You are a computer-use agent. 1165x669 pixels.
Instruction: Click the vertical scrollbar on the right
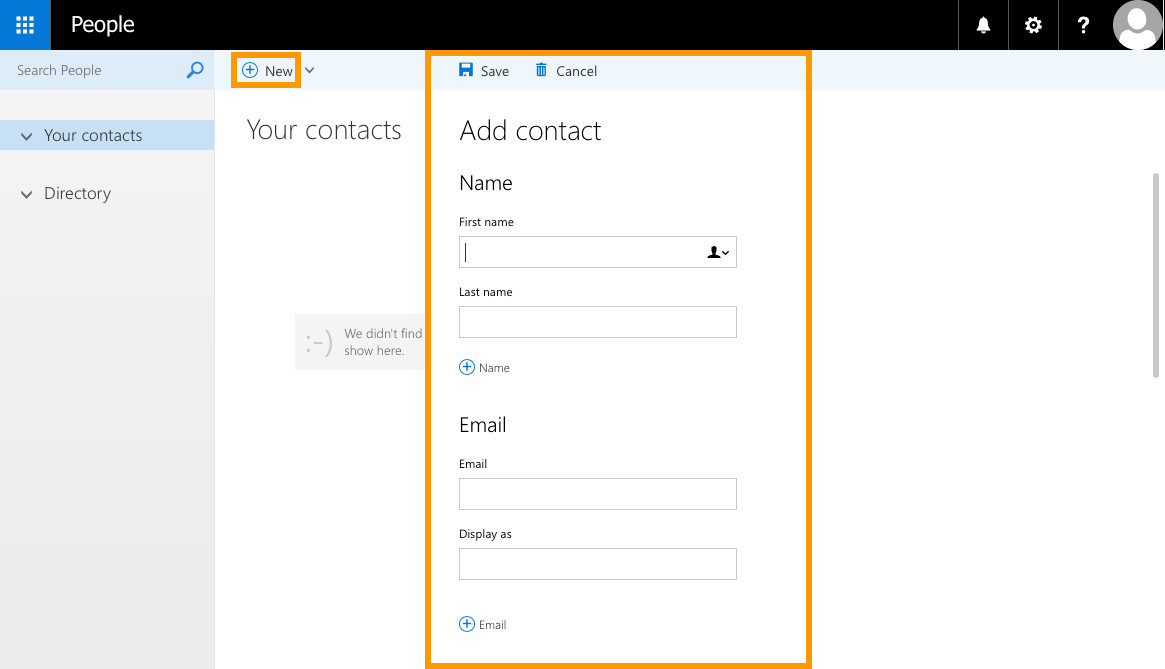click(x=1157, y=275)
